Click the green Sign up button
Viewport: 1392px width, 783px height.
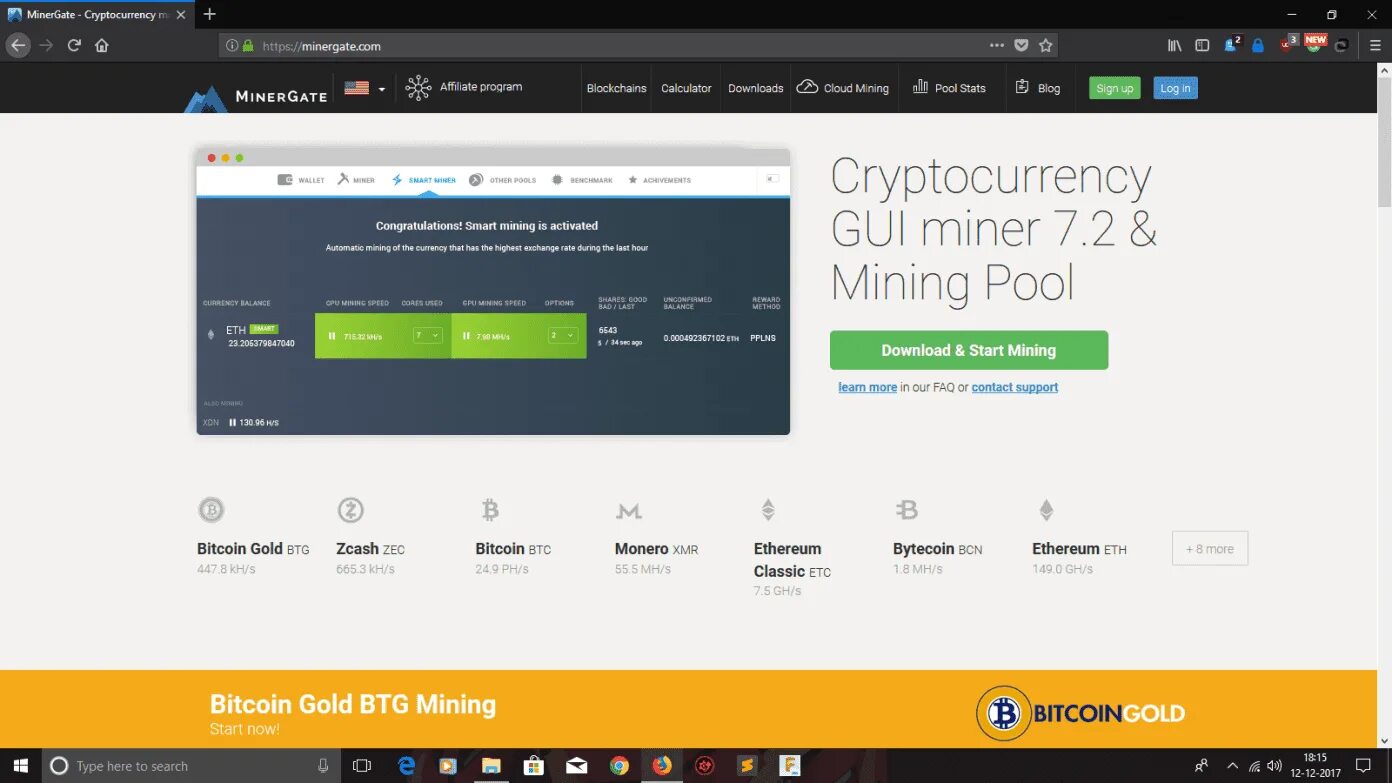pyautogui.click(x=1114, y=88)
